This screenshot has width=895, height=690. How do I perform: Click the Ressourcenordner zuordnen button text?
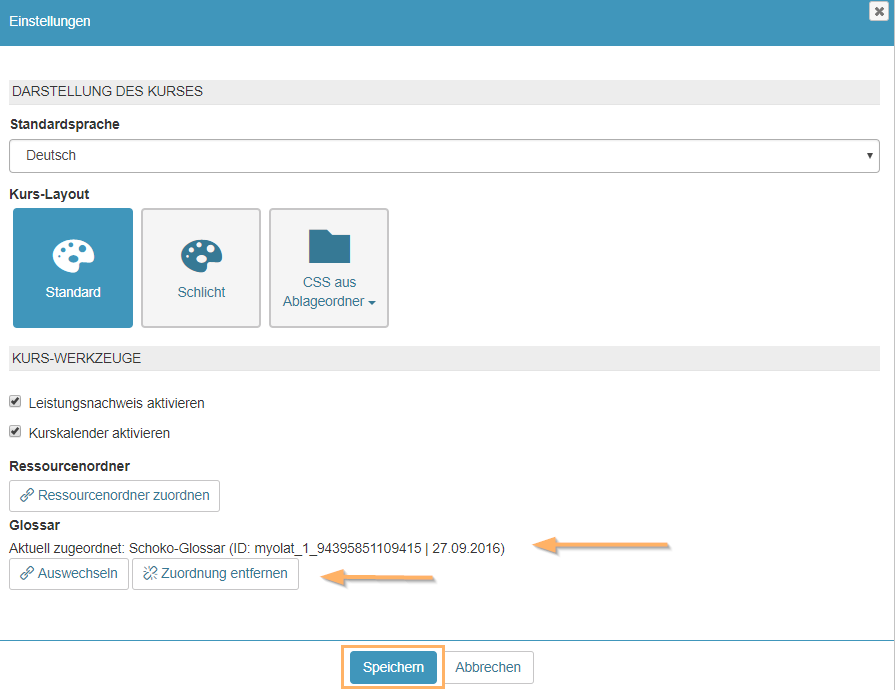click(124, 495)
